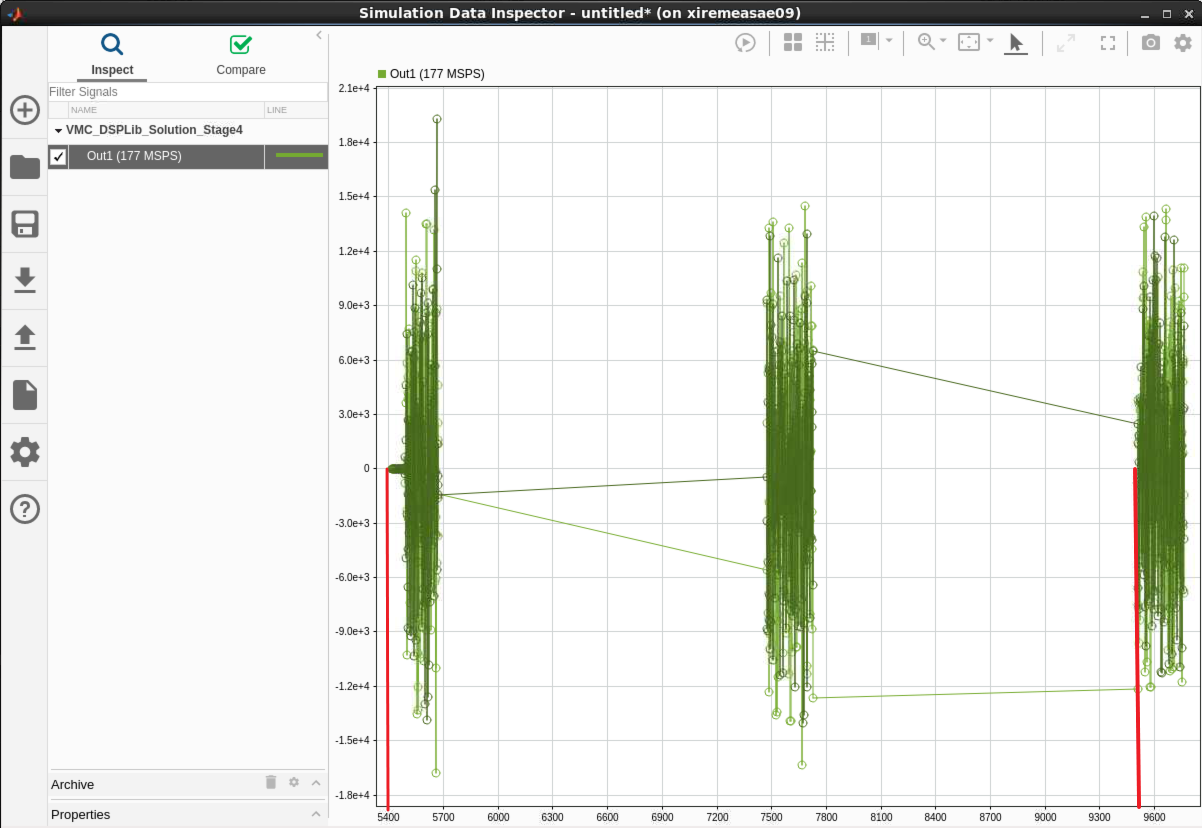Click the Import data download arrow icon

point(24,281)
